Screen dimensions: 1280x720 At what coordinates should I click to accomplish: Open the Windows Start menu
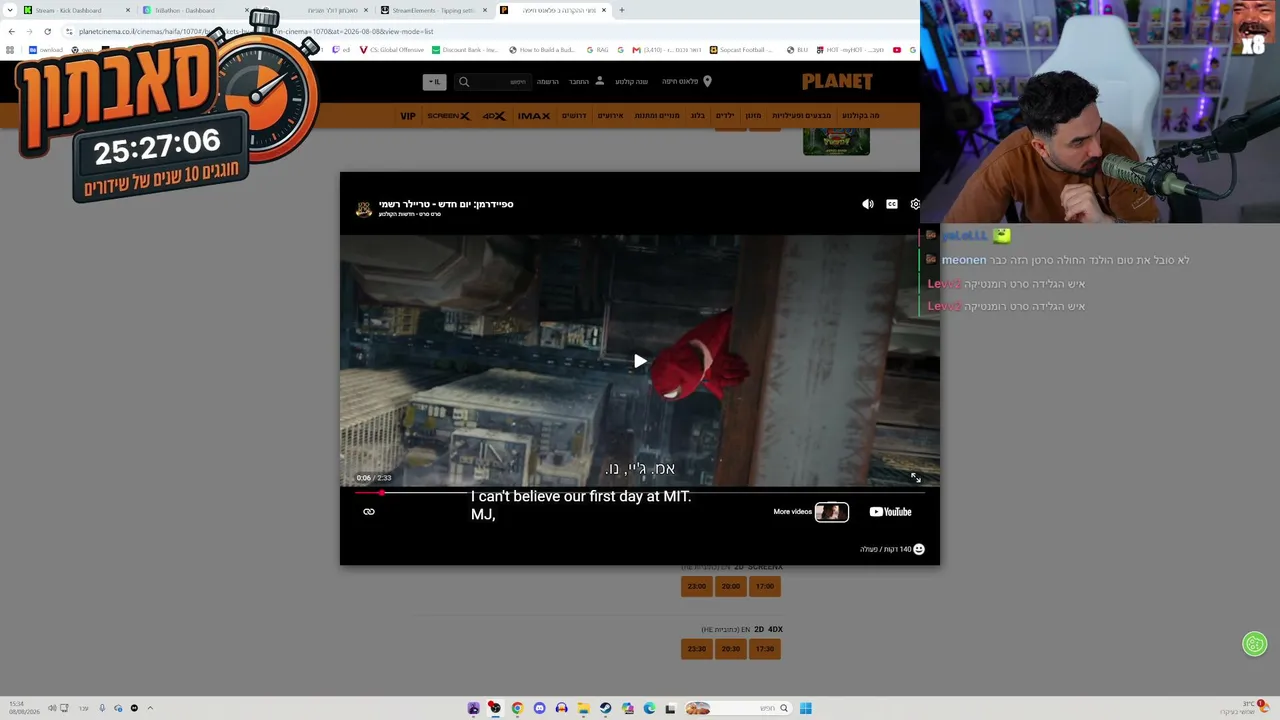(x=805, y=708)
